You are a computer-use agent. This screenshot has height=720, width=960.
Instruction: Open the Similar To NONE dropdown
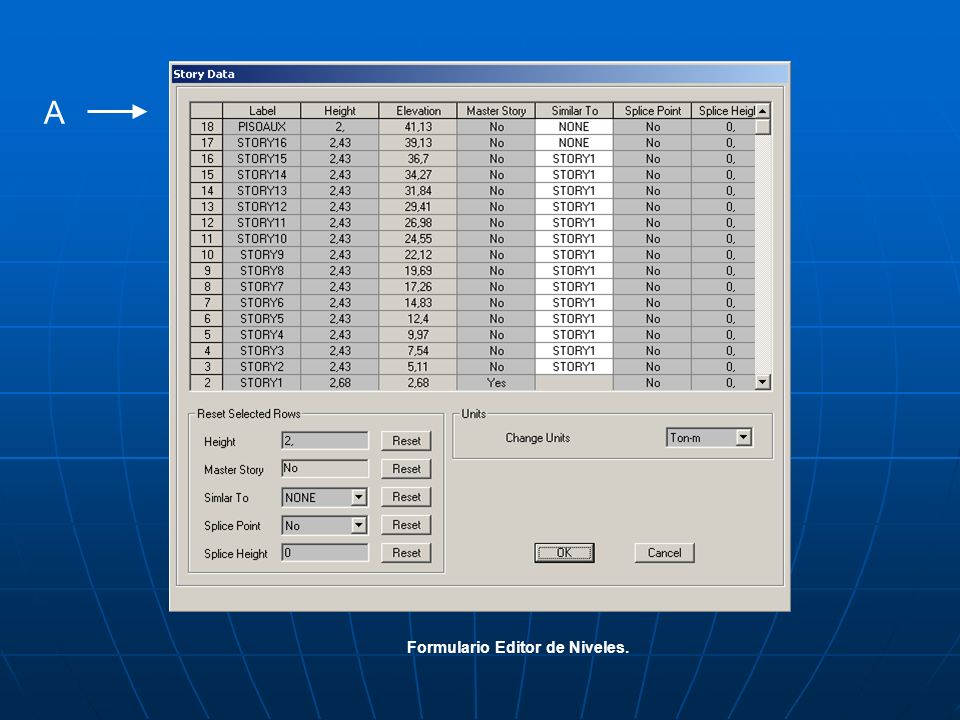coord(359,497)
